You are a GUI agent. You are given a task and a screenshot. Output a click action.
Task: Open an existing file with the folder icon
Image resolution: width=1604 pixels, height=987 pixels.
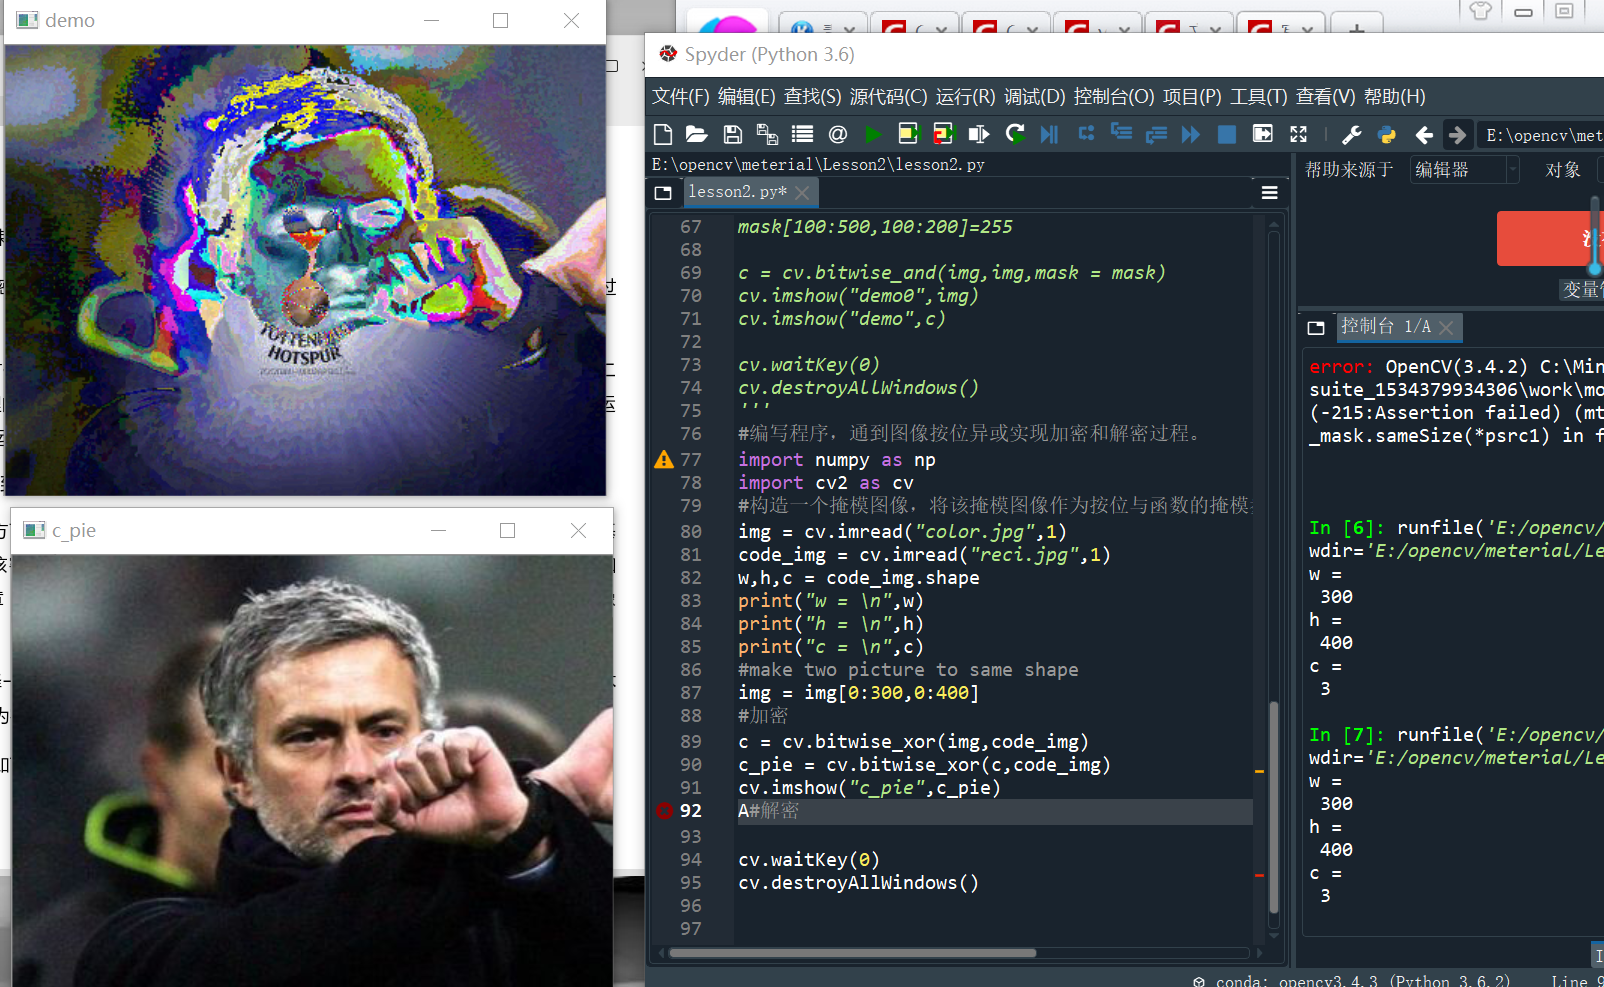click(697, 133)
